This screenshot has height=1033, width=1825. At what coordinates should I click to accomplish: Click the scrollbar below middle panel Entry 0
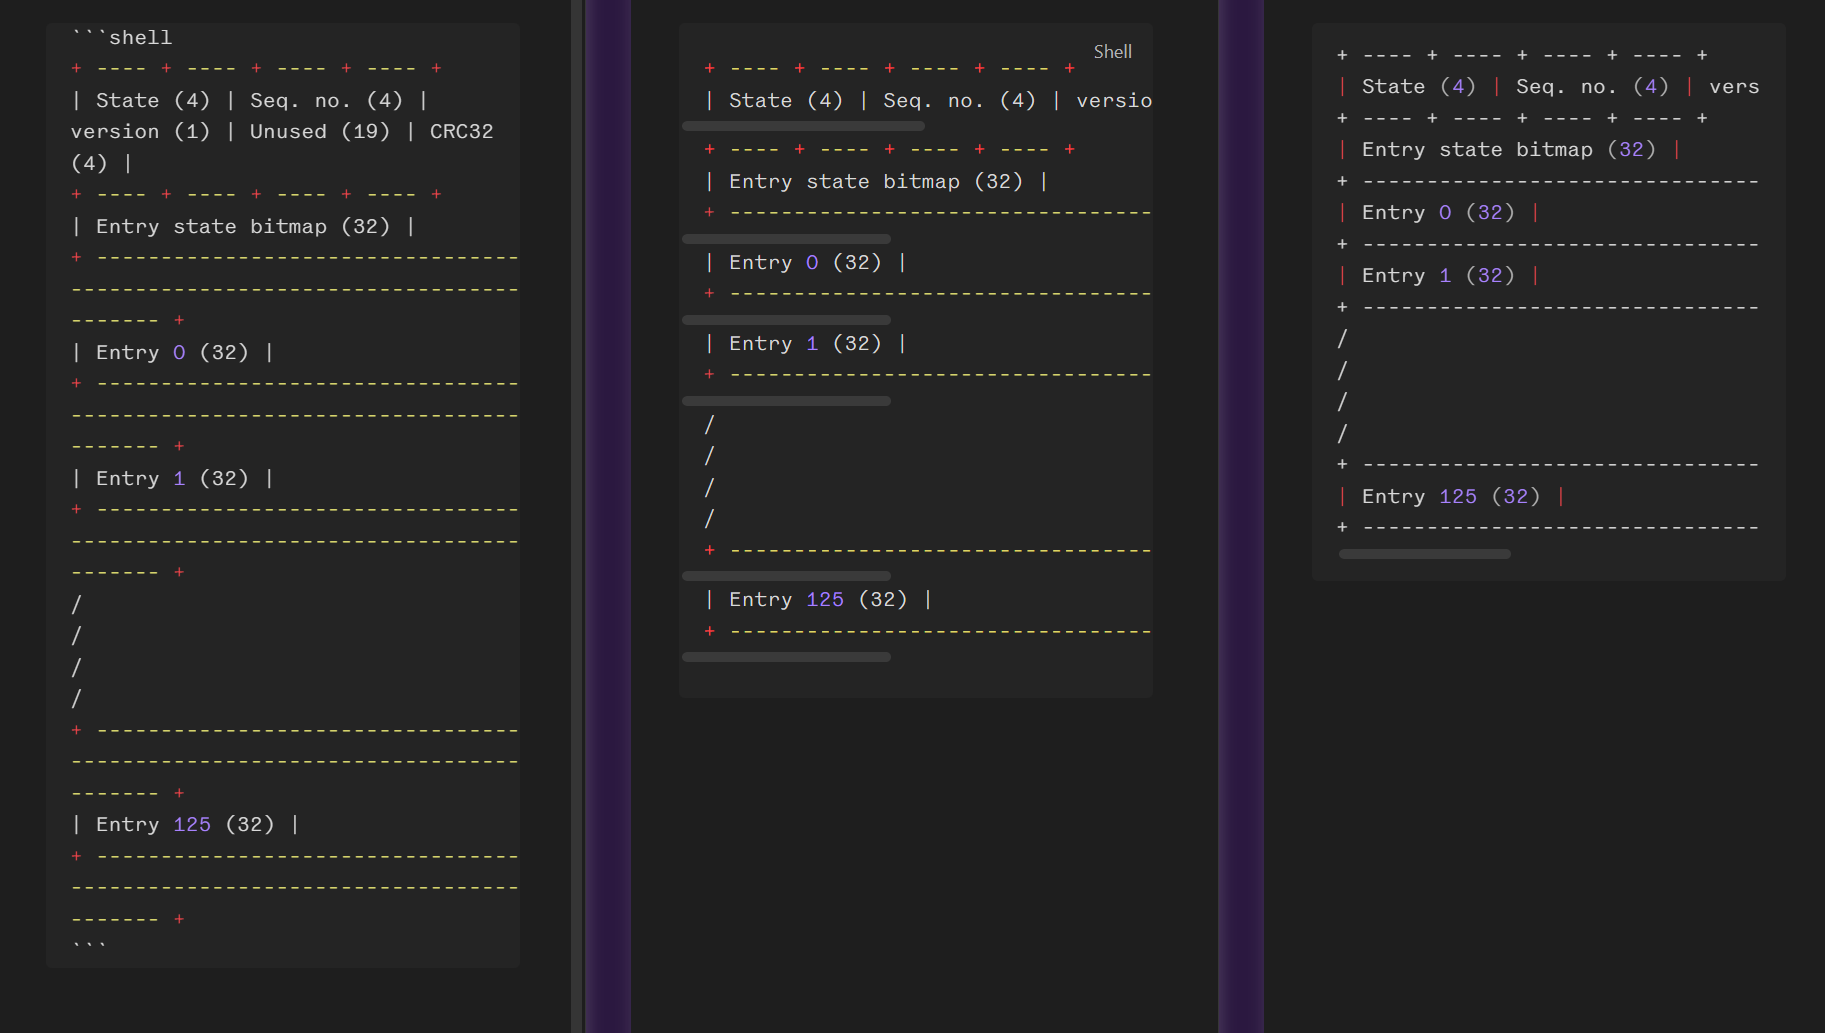point(786,320)
